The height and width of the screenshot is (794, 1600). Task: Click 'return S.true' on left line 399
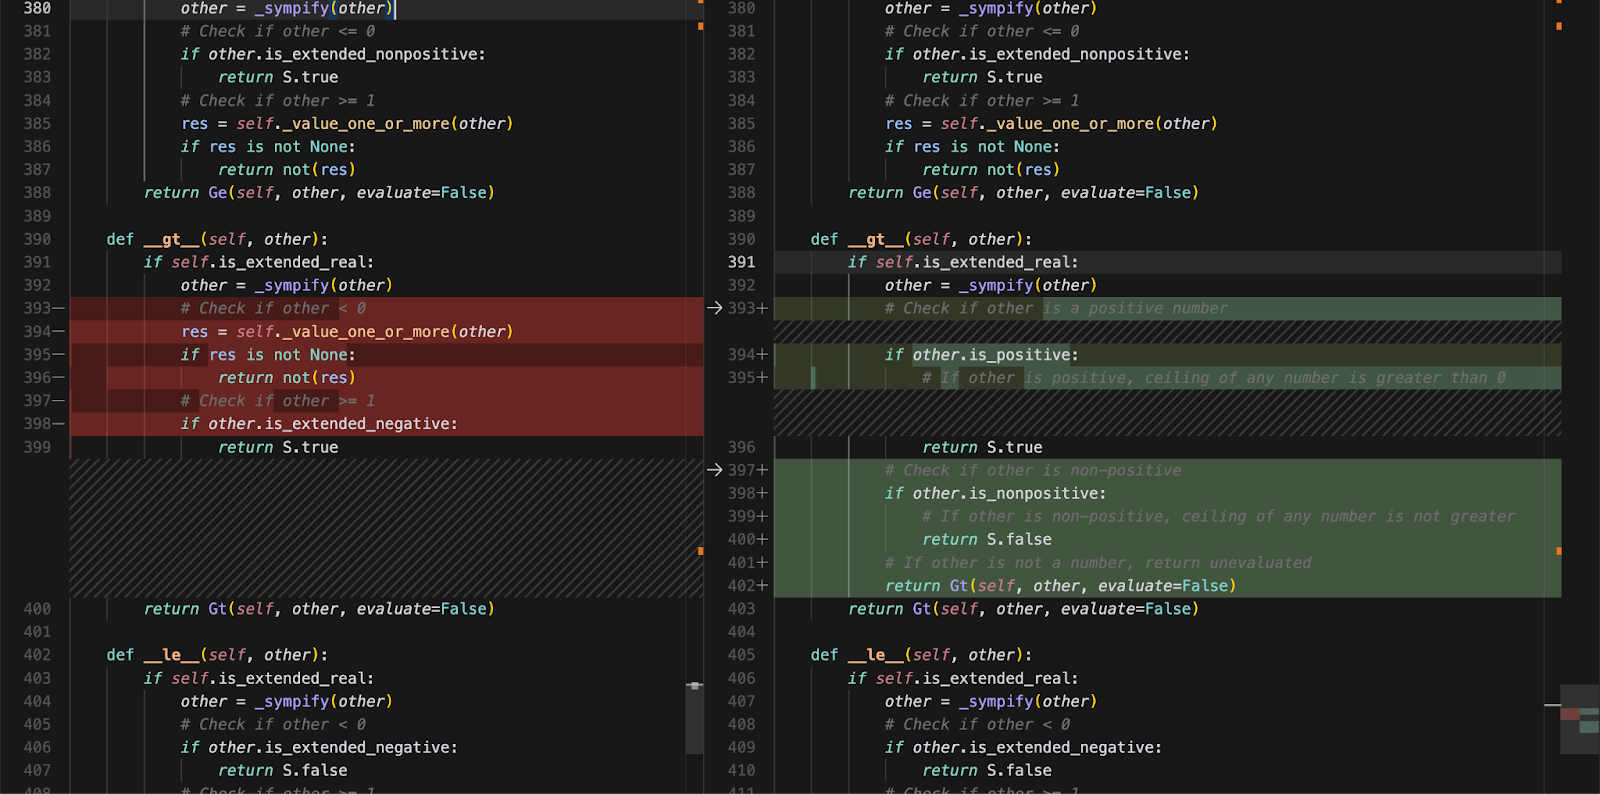point(278,447)
